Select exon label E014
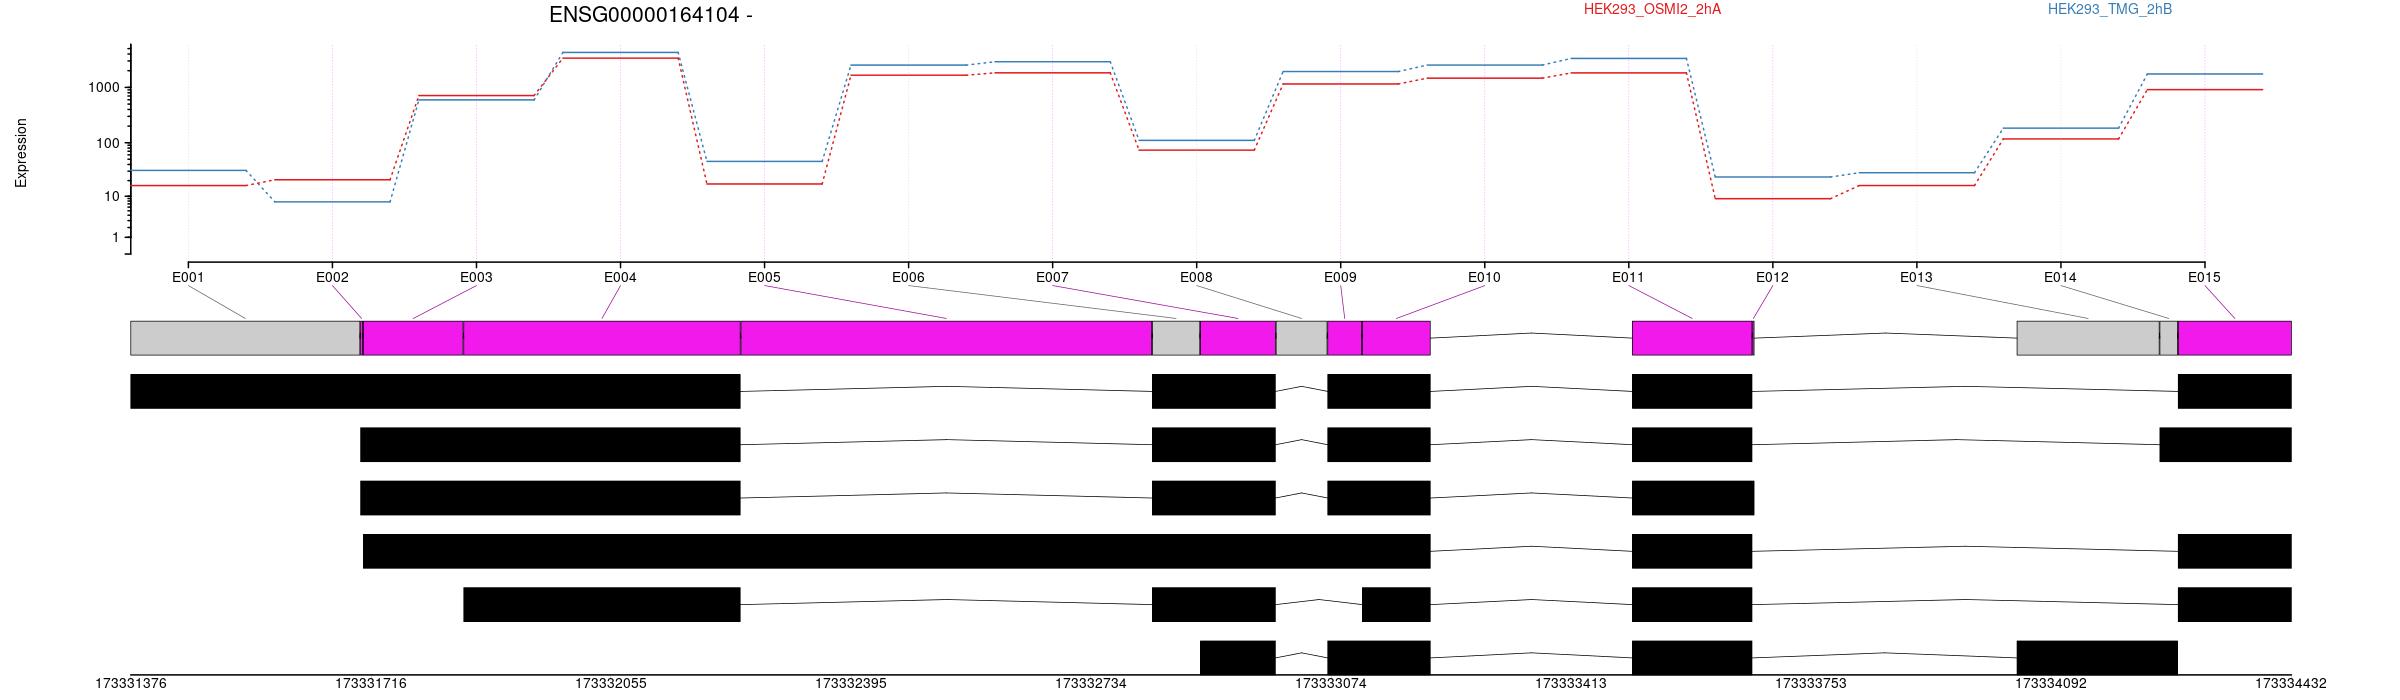The height and width of the screenshot is (700, 2400). (x=2060, y=277)
